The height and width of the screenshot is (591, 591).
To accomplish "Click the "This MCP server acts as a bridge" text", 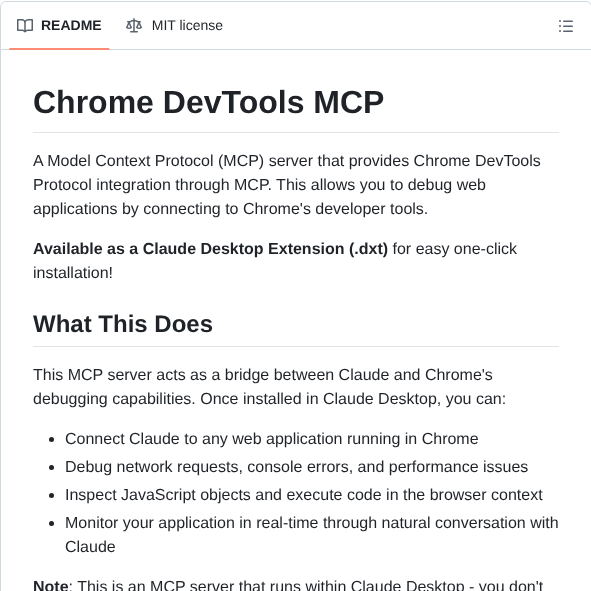I will coord(269,387).
